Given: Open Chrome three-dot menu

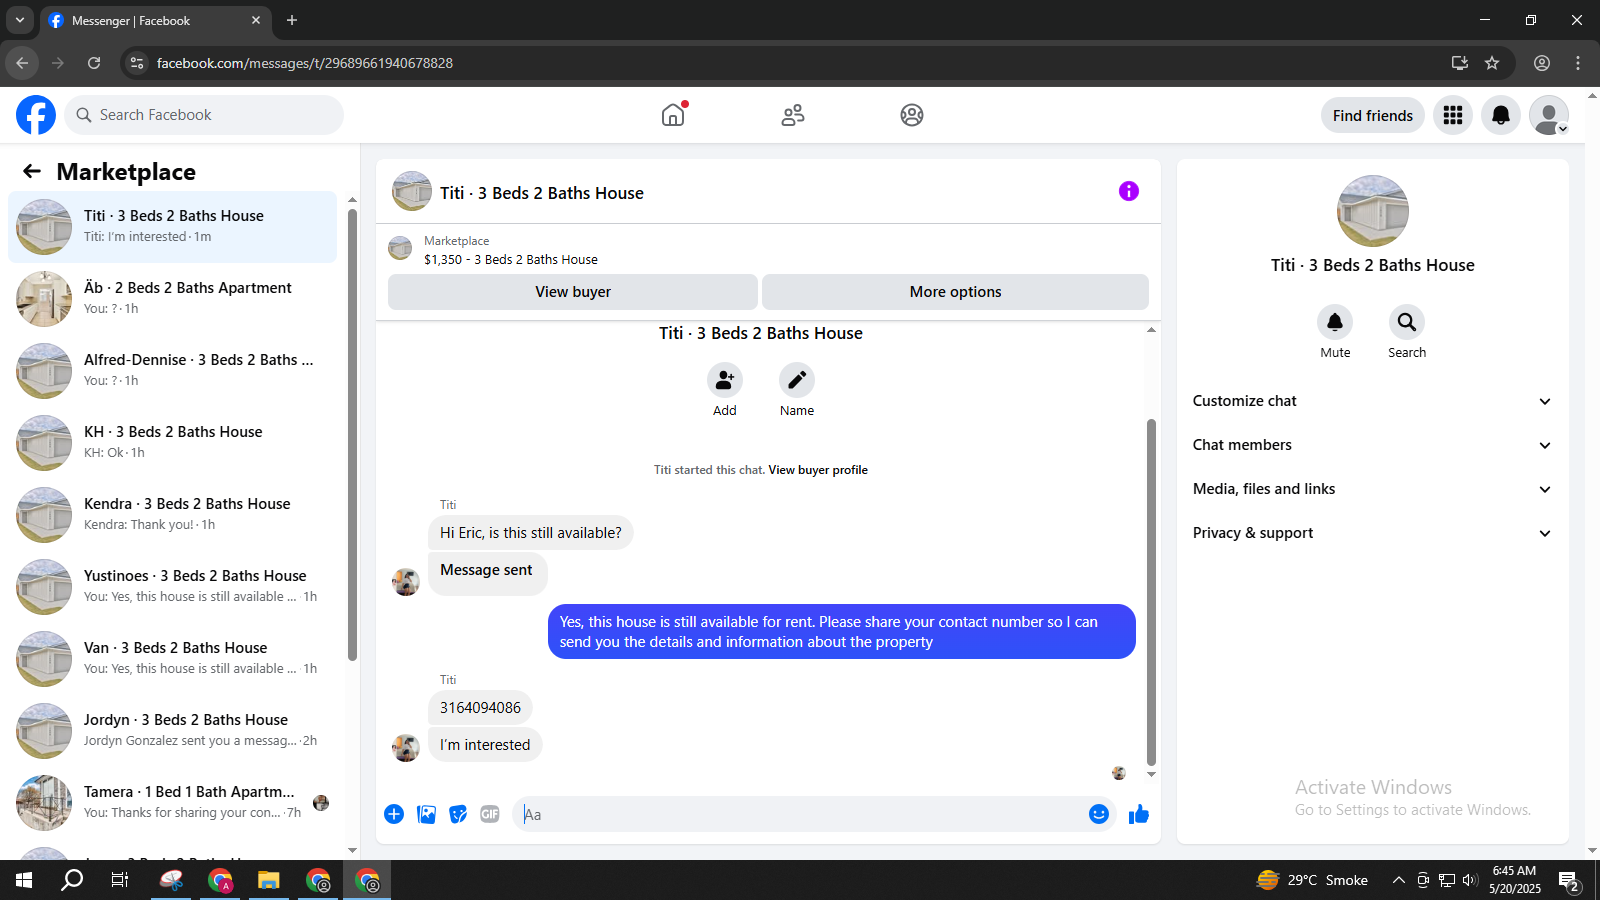Looking at the screenshot, I should [1578, 63].
